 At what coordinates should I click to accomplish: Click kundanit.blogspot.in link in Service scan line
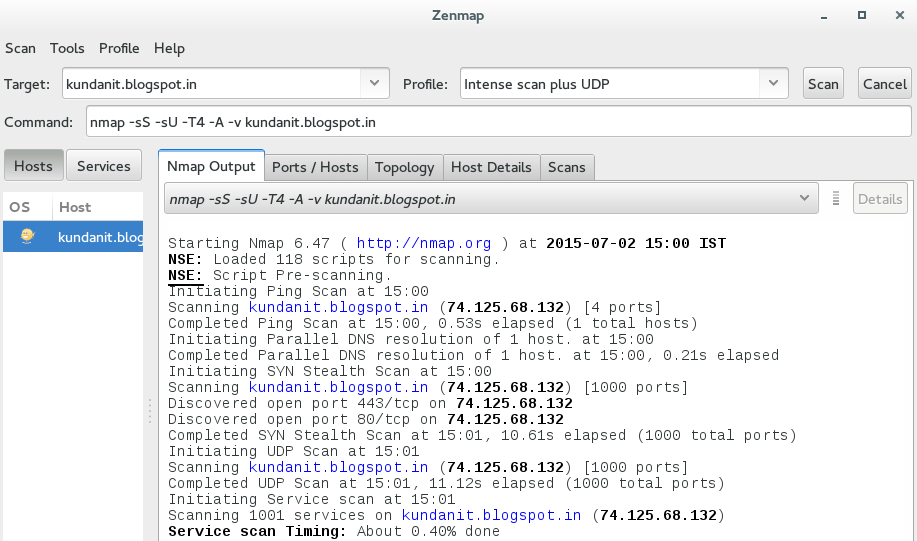[x=491, y=515]
